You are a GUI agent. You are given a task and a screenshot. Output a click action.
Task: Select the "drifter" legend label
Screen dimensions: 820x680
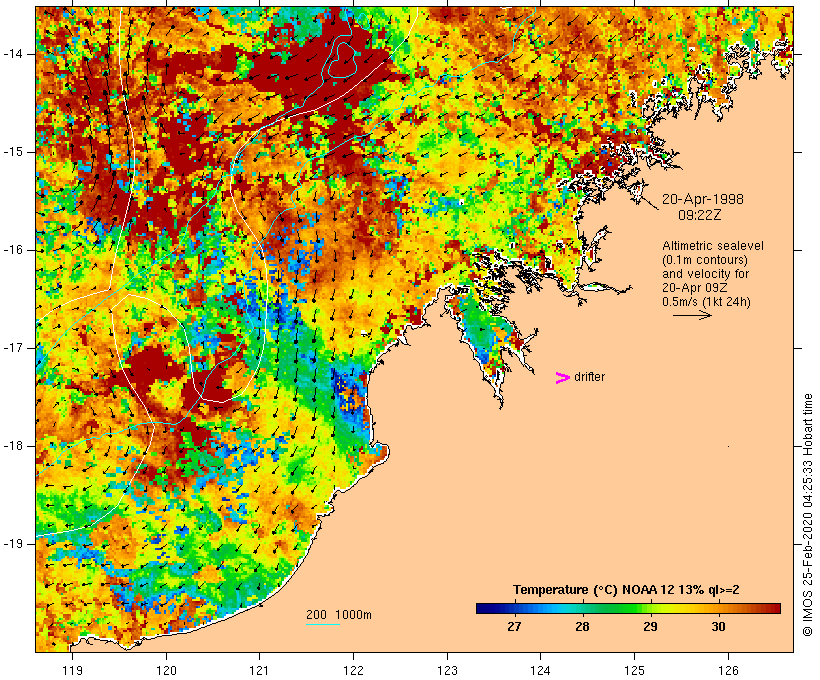coord(589,377)
